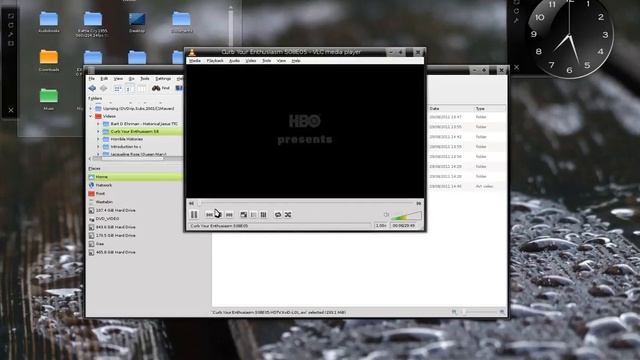Click the elapsed time display in VLC

click(404, 225)
